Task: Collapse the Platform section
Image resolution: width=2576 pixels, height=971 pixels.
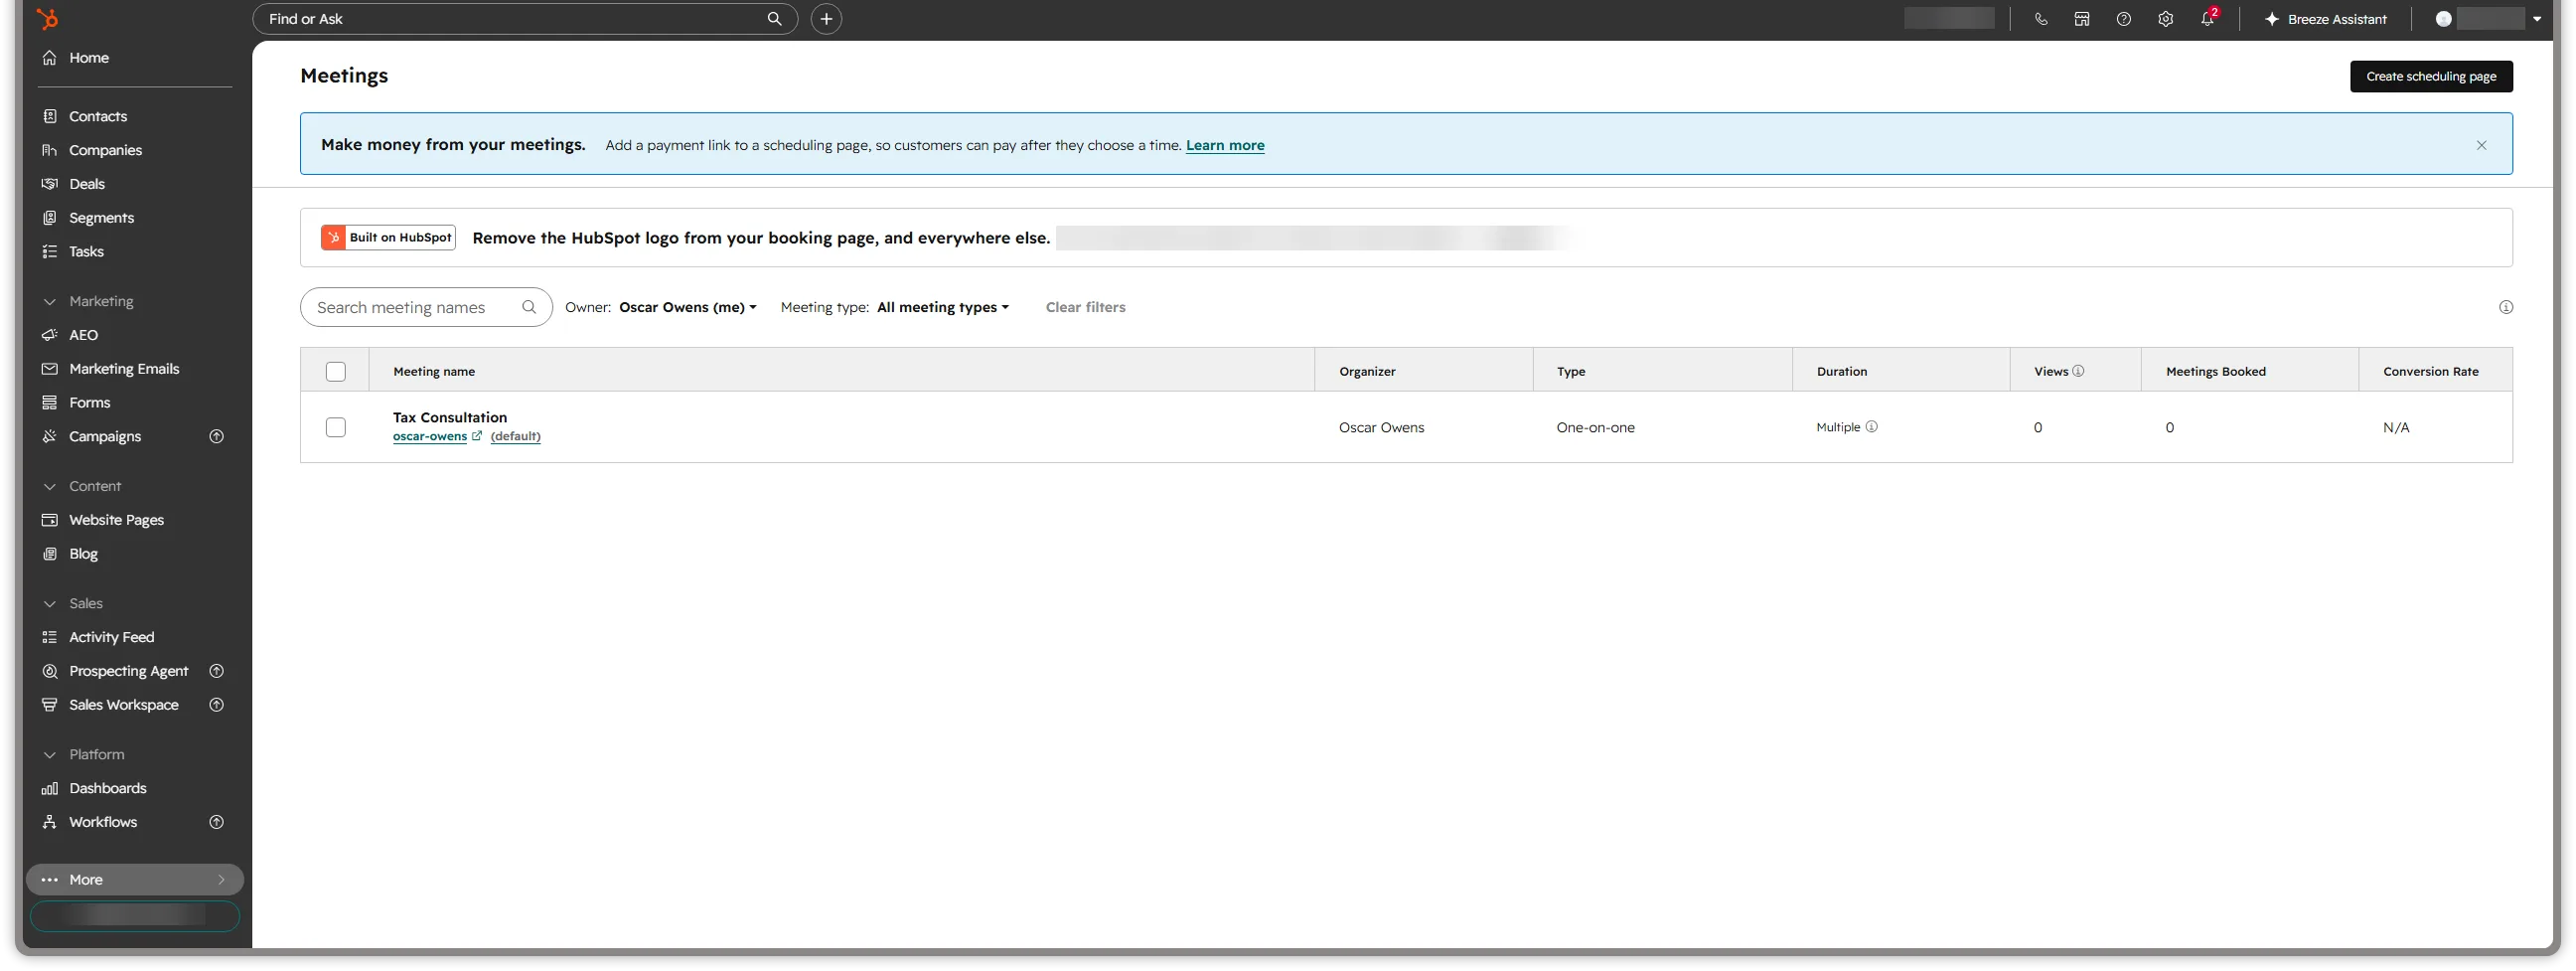Action: click(50, 755)
